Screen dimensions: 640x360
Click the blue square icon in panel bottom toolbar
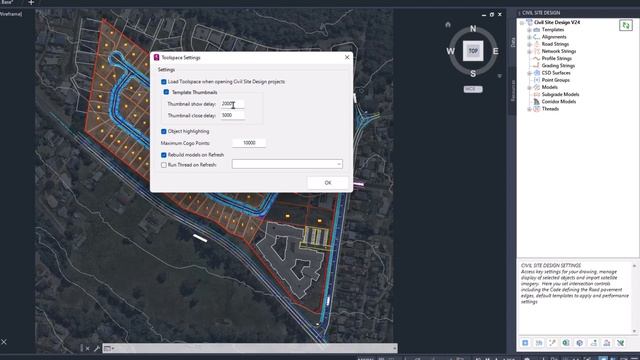click(x=525, y=343)
